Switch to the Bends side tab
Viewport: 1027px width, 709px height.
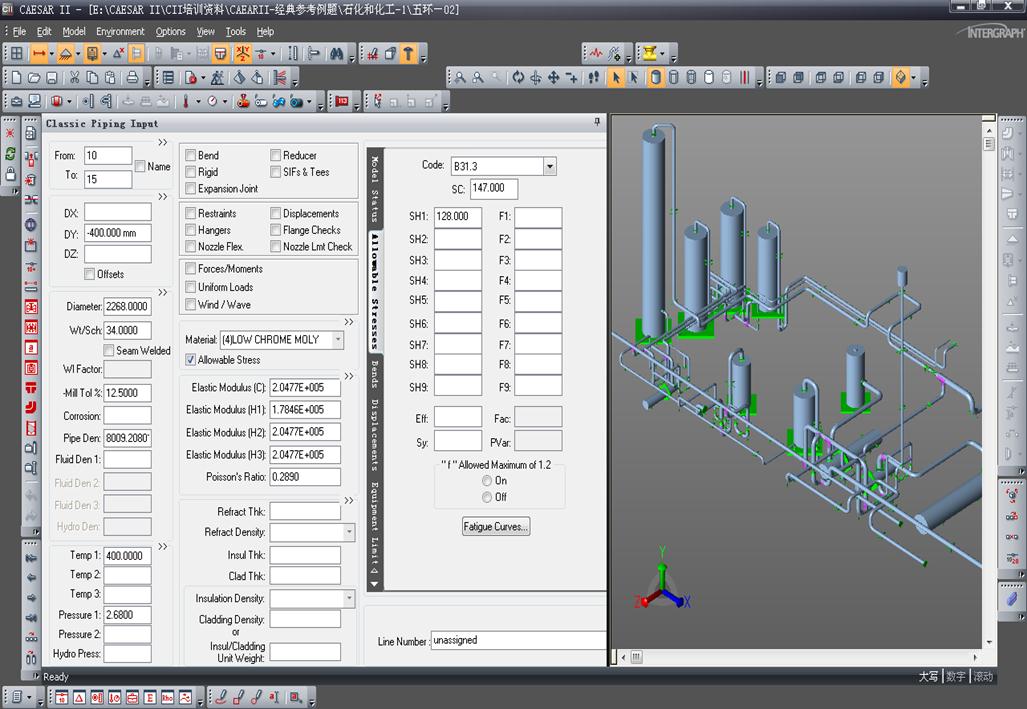tap(375, 373)
